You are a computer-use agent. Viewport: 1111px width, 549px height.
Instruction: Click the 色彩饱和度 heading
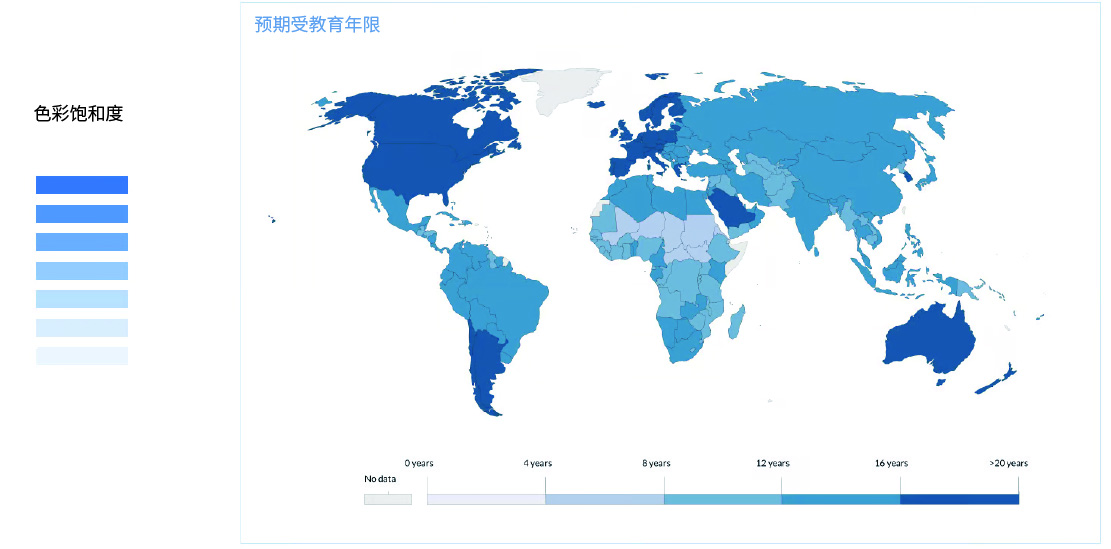pos(79,113)
